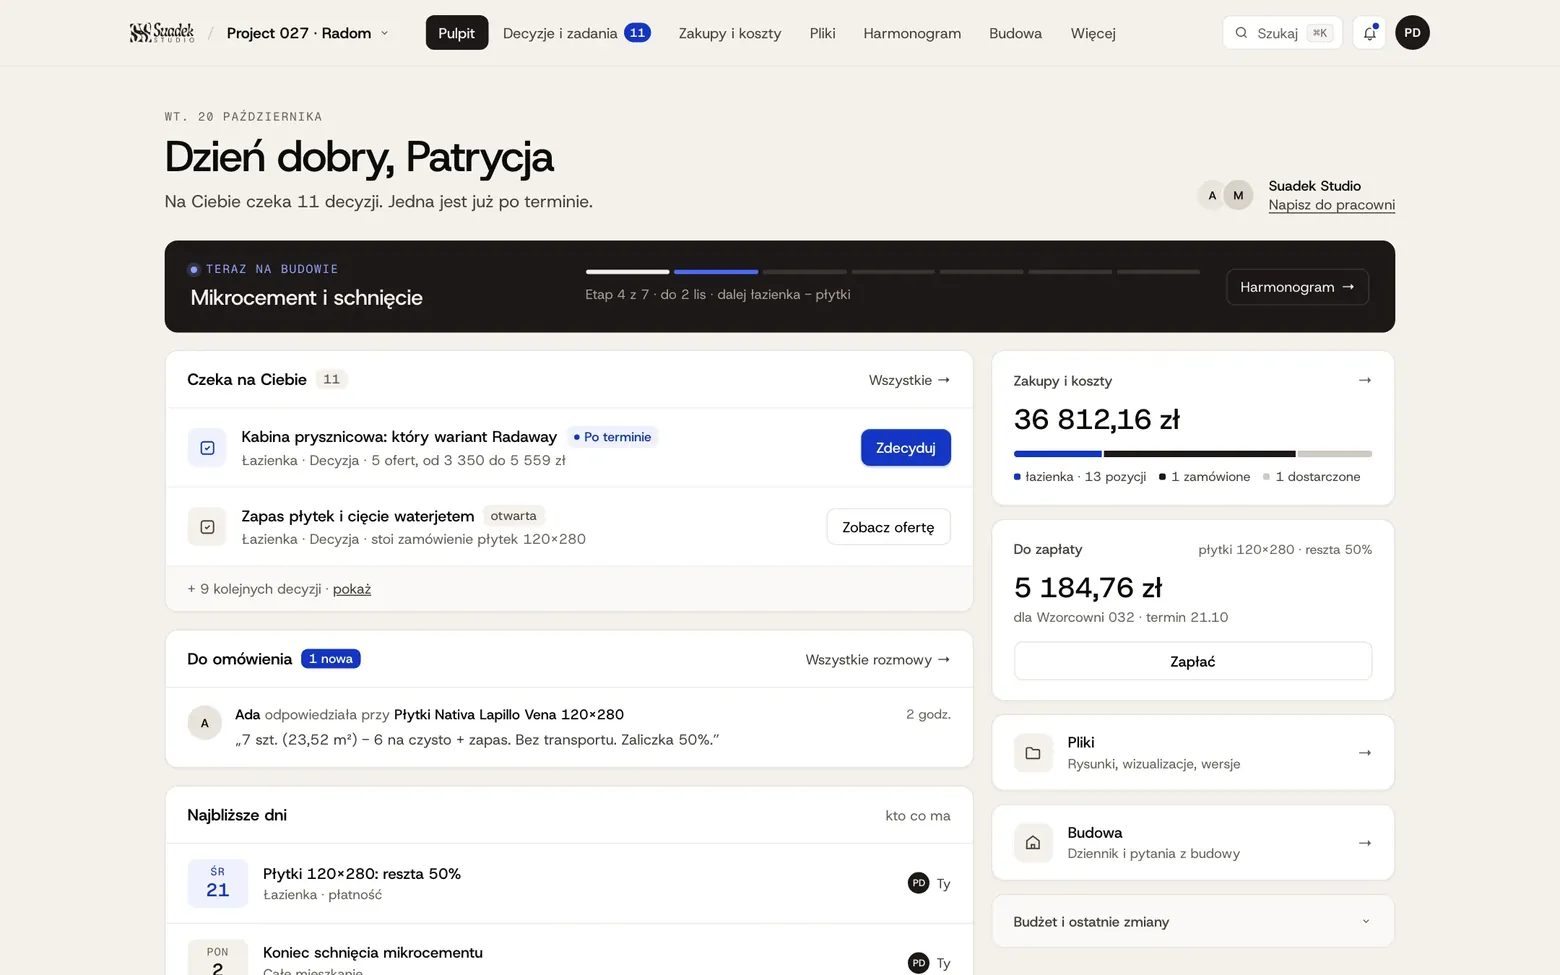Click the Szukaj search field
The width and height of the screenshot is (1560, 975).
click(x=1283, y=33)
